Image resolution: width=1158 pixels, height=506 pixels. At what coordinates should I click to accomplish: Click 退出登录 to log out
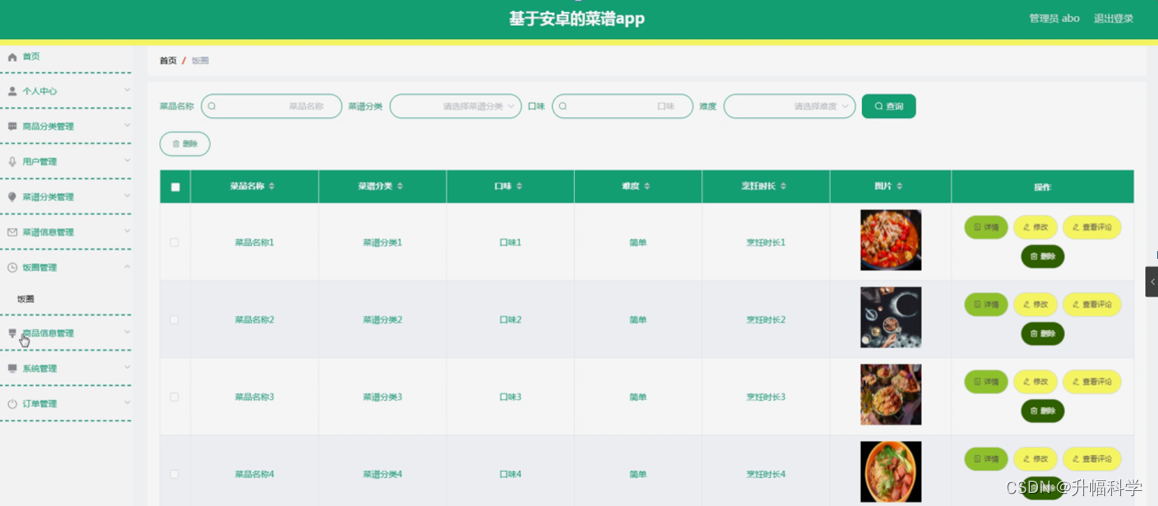[x=1113, y=18]
